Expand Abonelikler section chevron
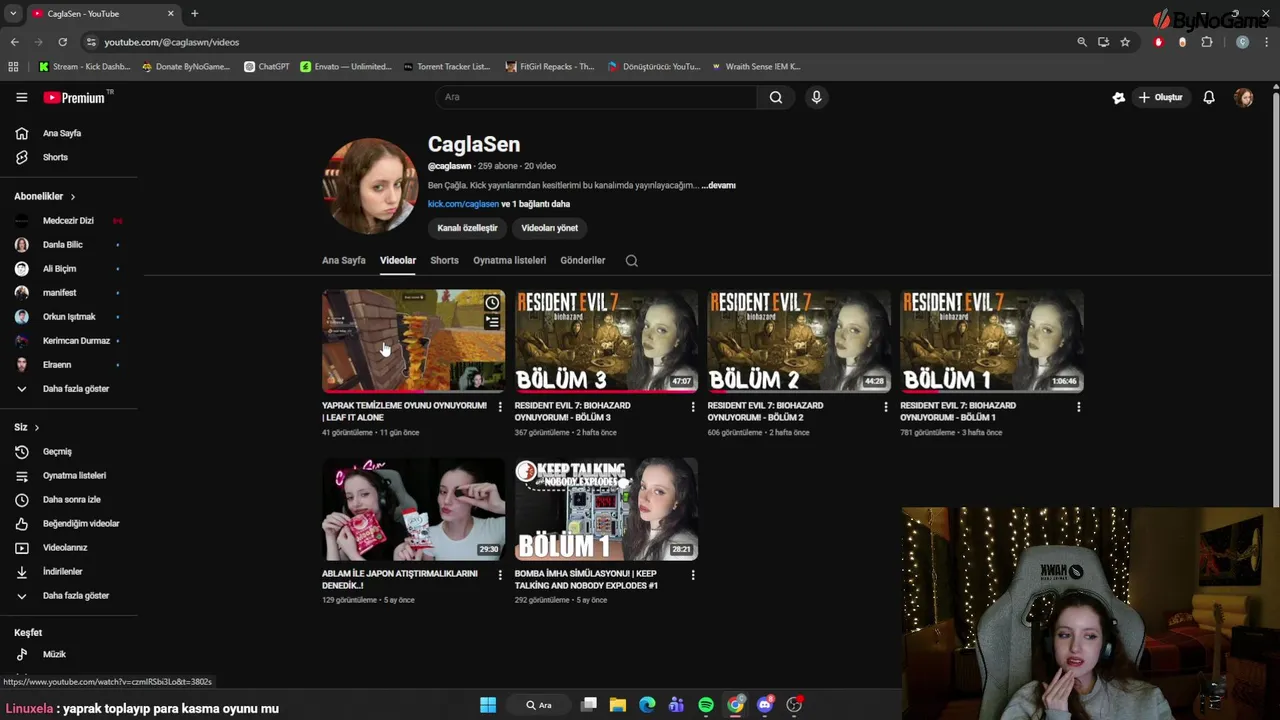The width and height of the screenshot is (1280, 720). coord(73,197)
